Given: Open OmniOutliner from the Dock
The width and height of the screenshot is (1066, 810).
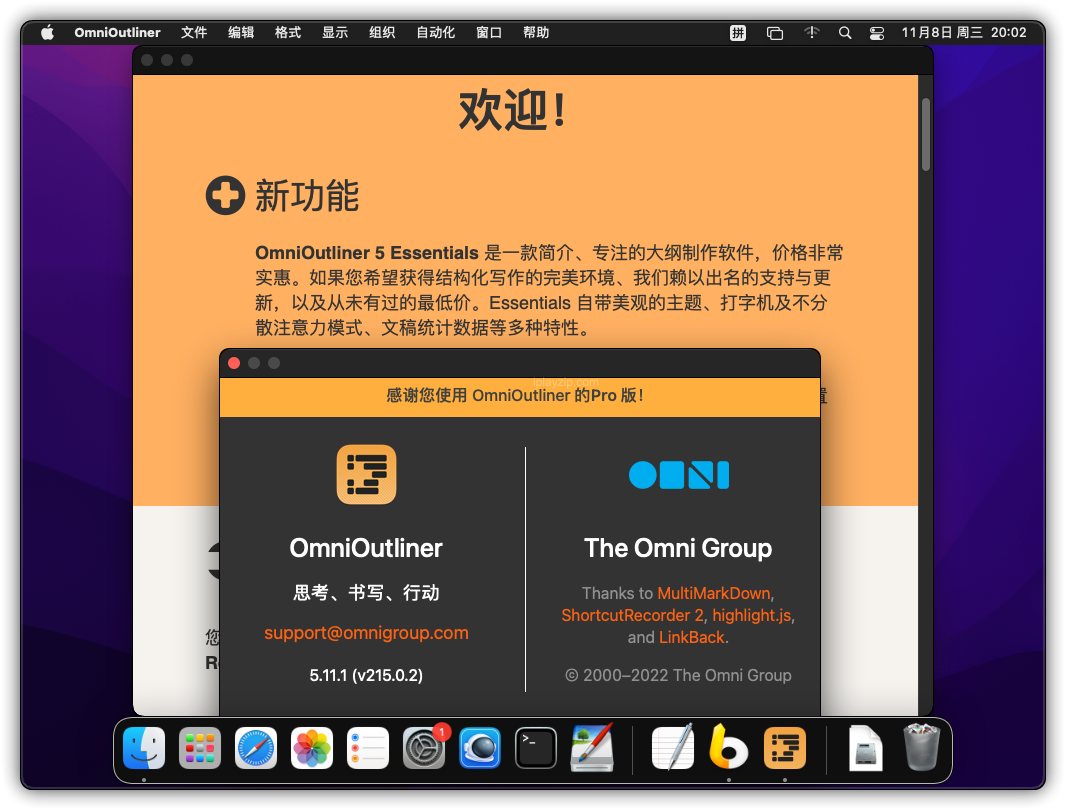Looking at the screenshot, I should pyautogui.click(x=785, y=748).
